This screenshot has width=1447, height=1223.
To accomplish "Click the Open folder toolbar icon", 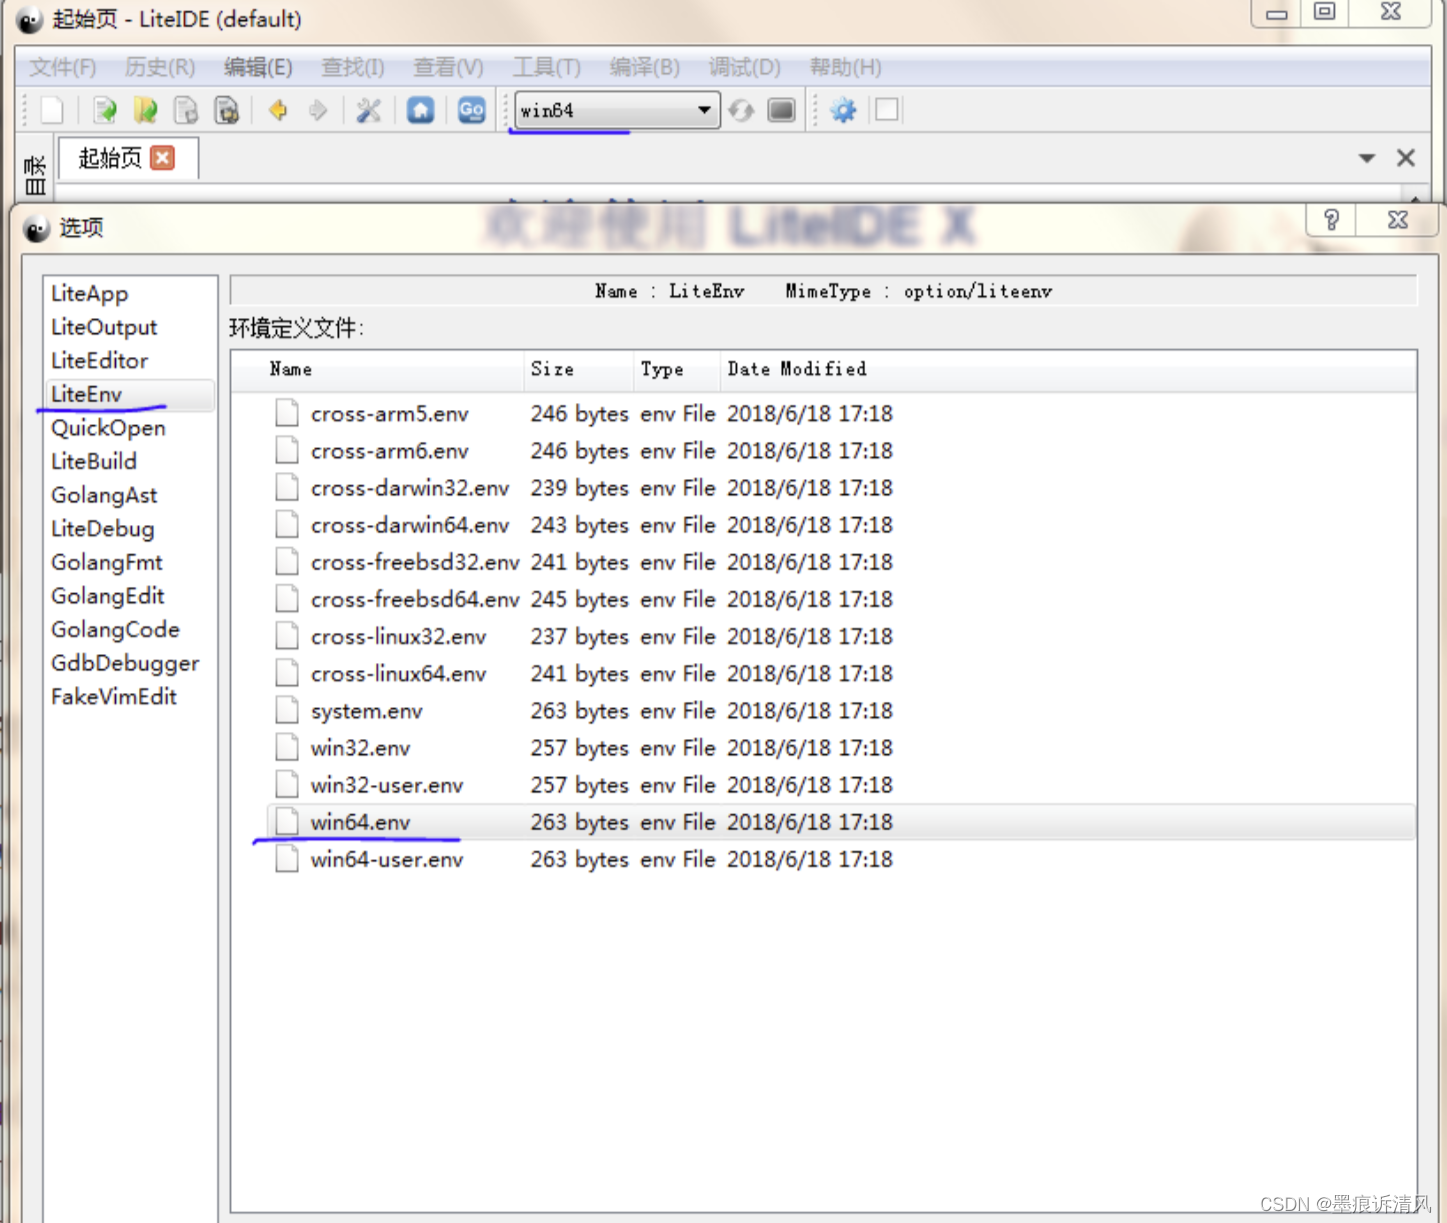I will [x=146, y=110].
